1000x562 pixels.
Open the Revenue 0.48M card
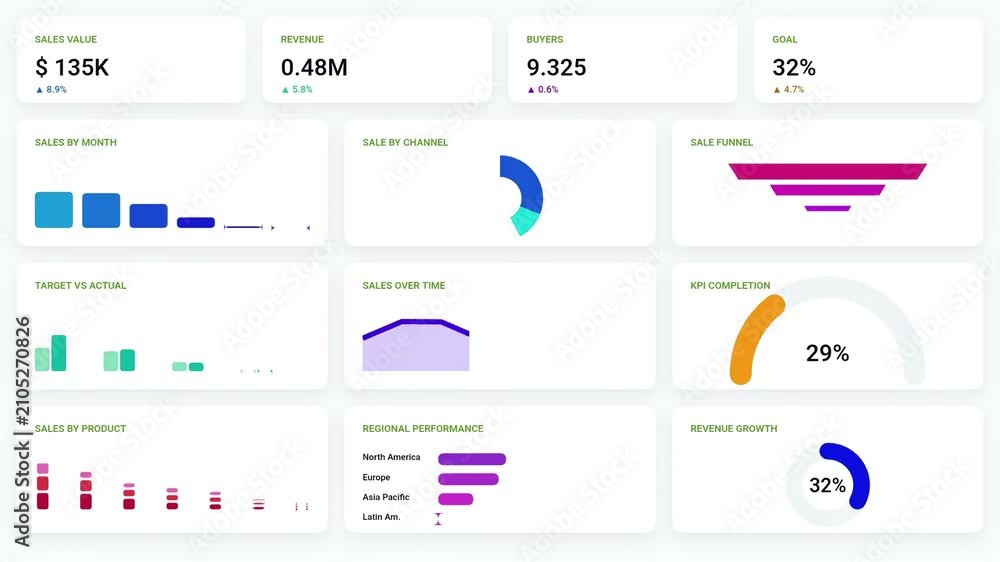click(377, 60)
